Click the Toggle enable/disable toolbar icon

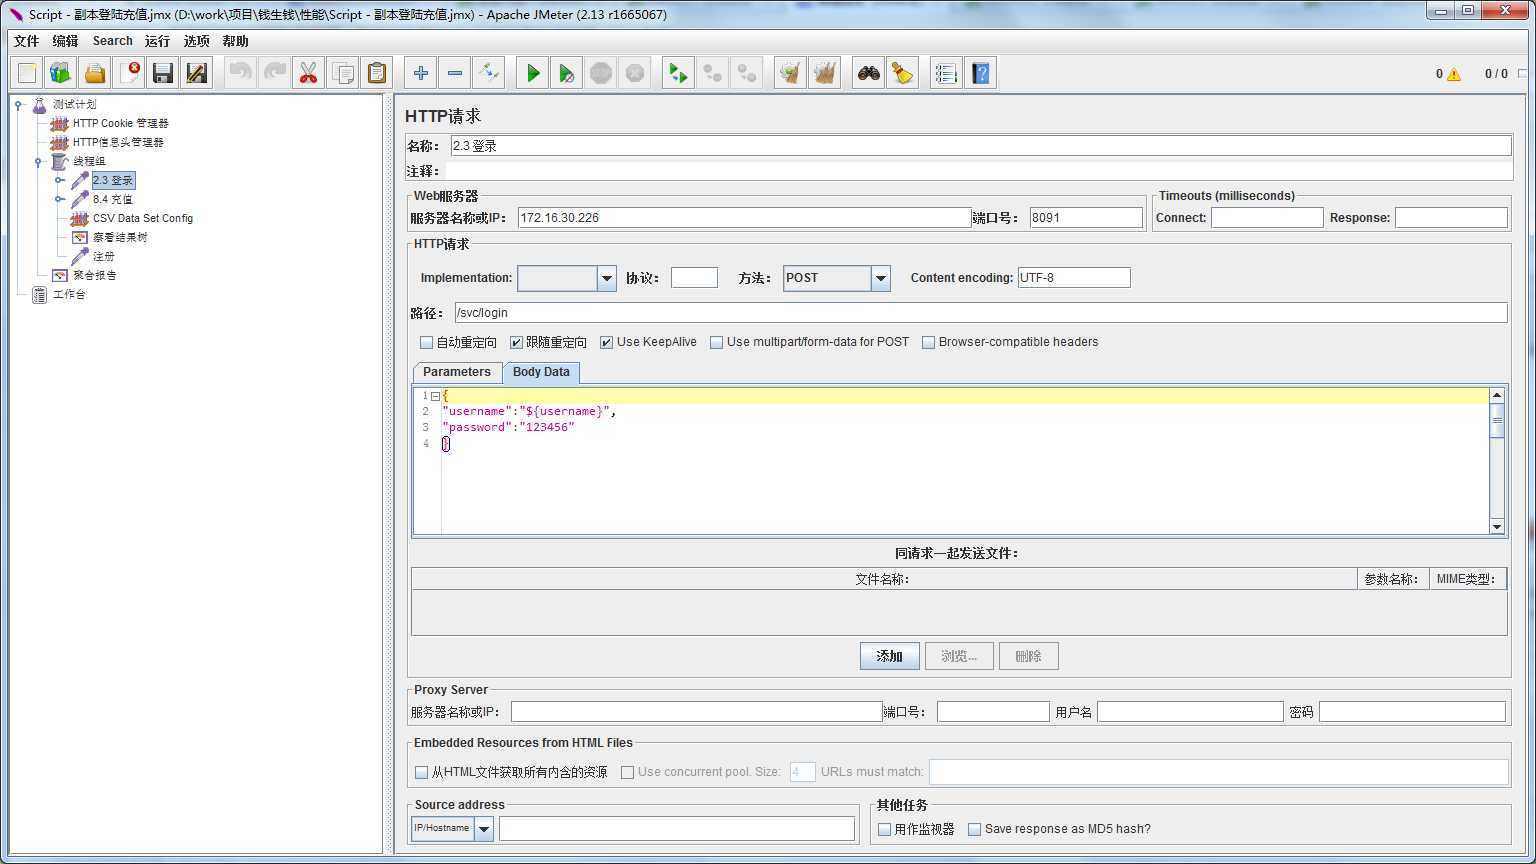489,73
